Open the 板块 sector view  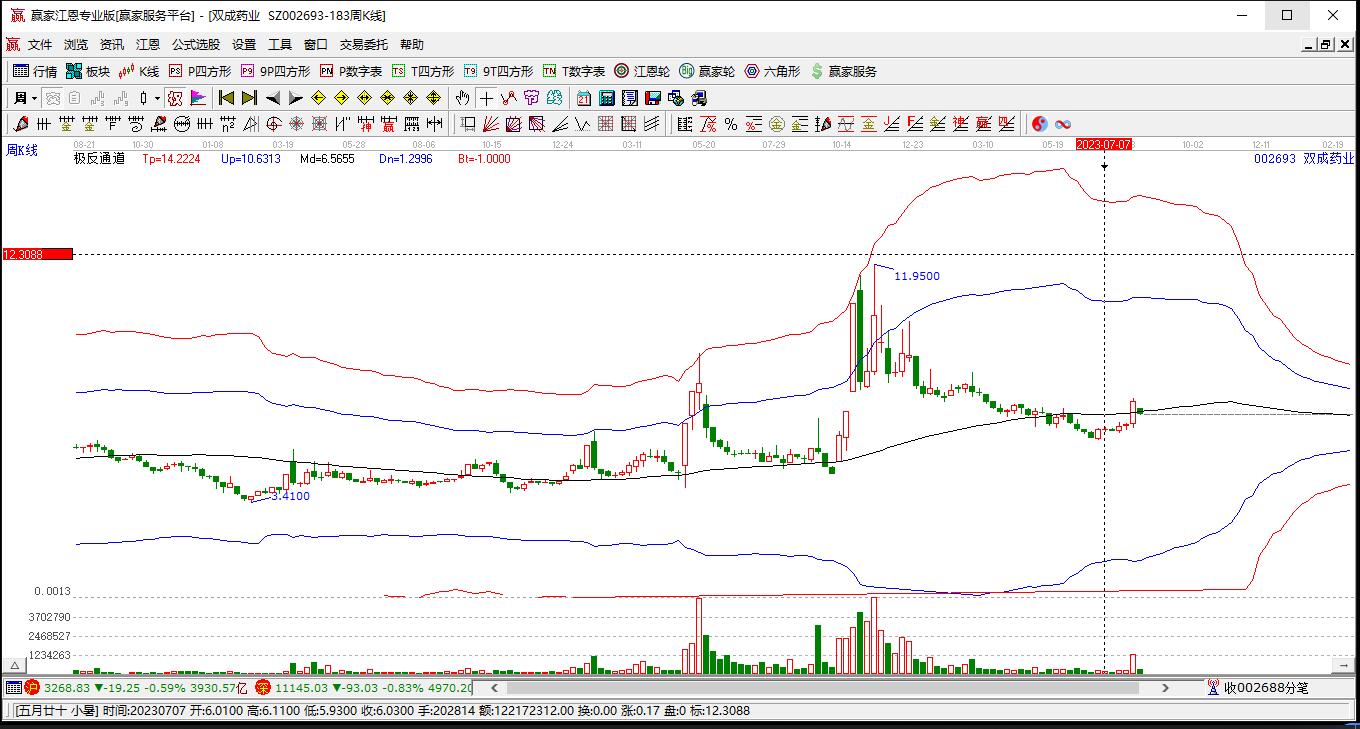(x=88, y=71)
